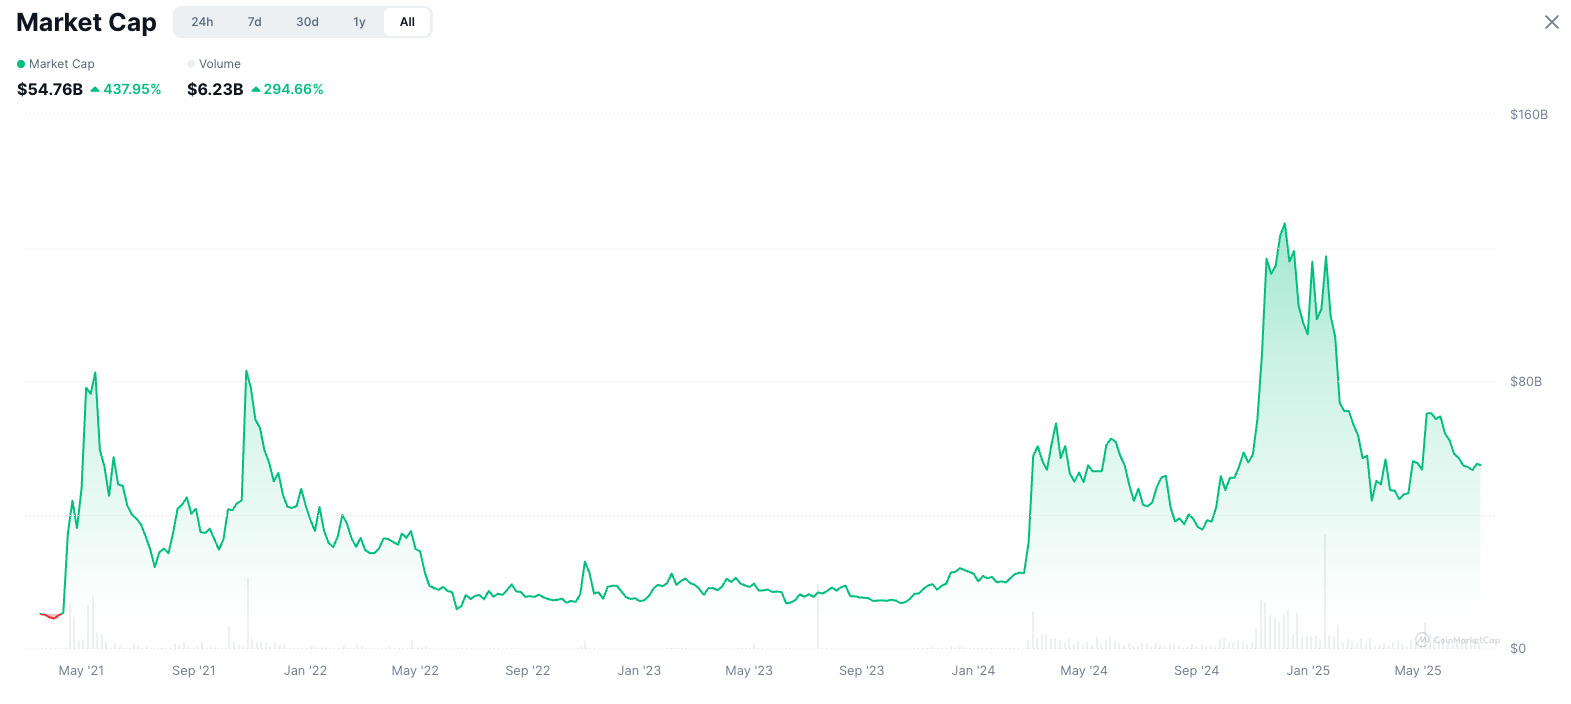Toggle the Market Cap series visibility
Image resolution: width=1571 pixels, height=704 pixels.
tap(55, 63)
